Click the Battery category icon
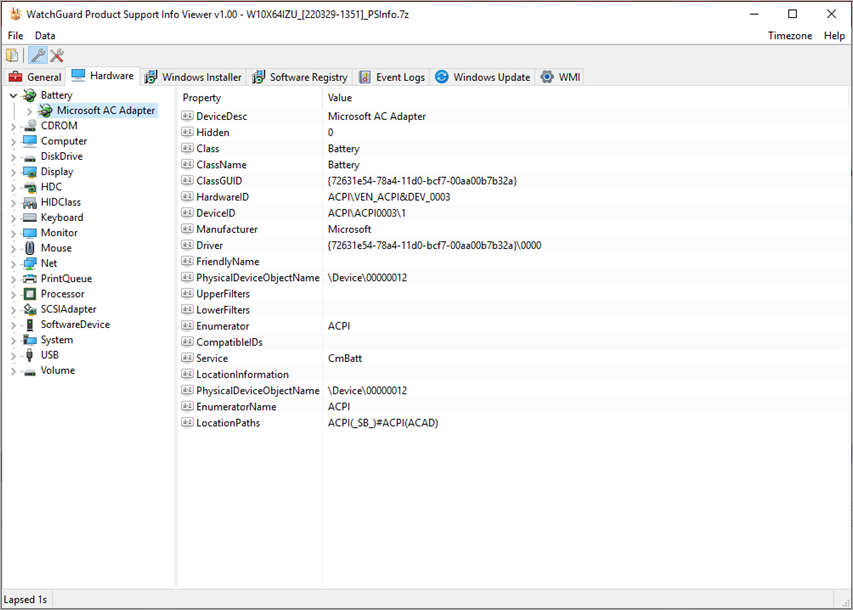 pyautogui.click(x=28, y=94)
